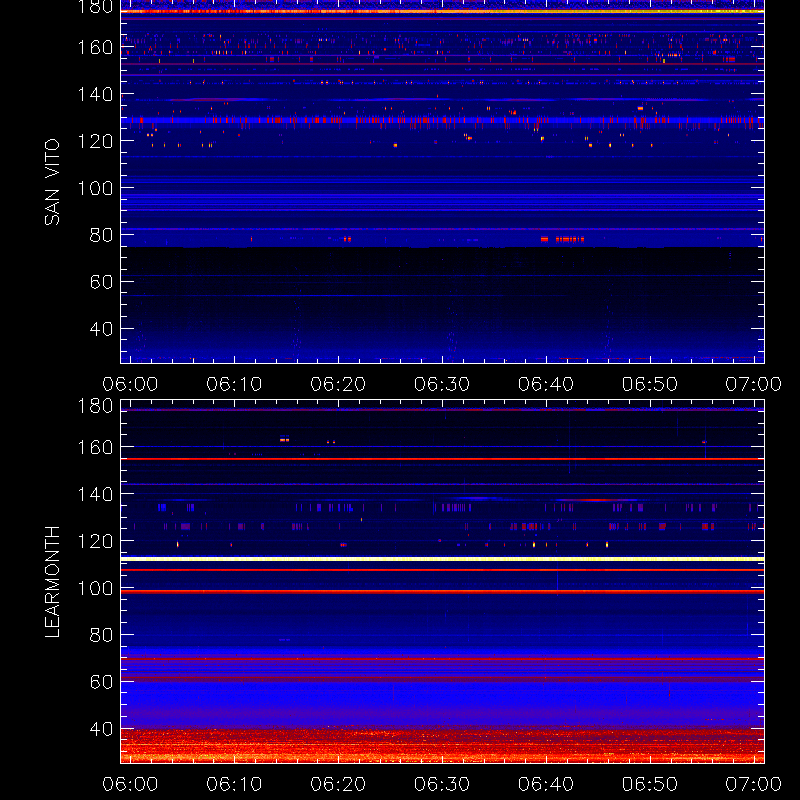
Task: Click the 60 tick label on Learmonth axis
Action: point(101,682)
